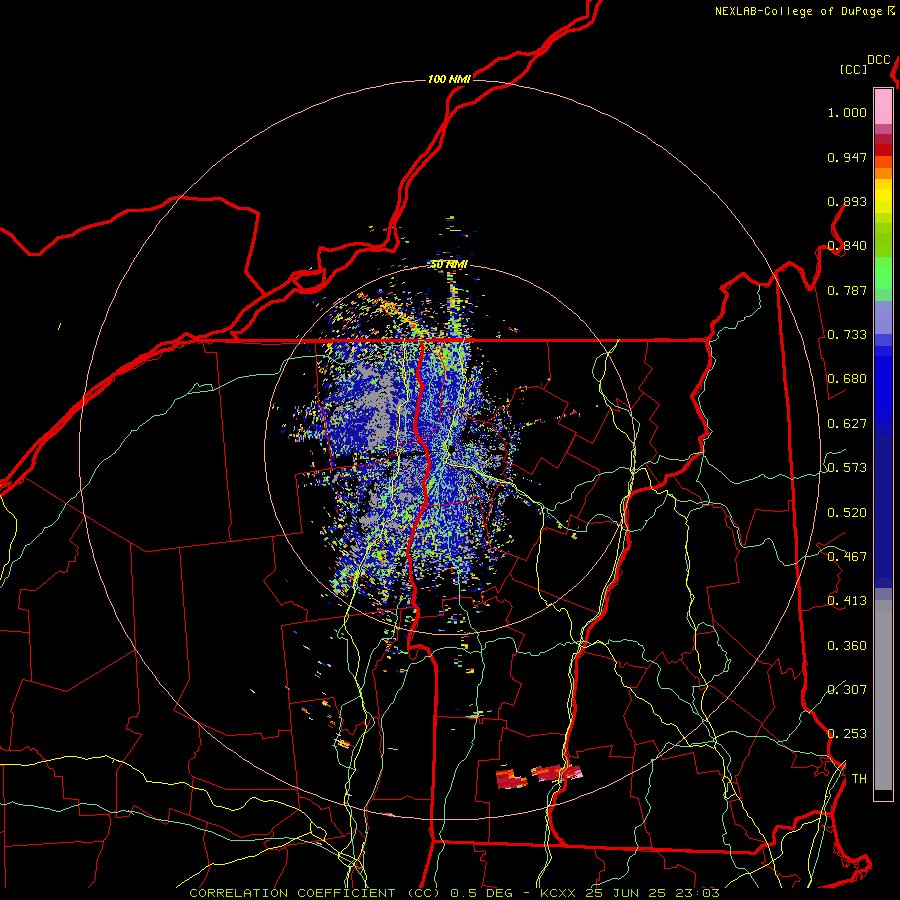Select the 0.787 color scale value
This screenshot has width=900, height=900.
pyautogui.click(x=847, y=290)
